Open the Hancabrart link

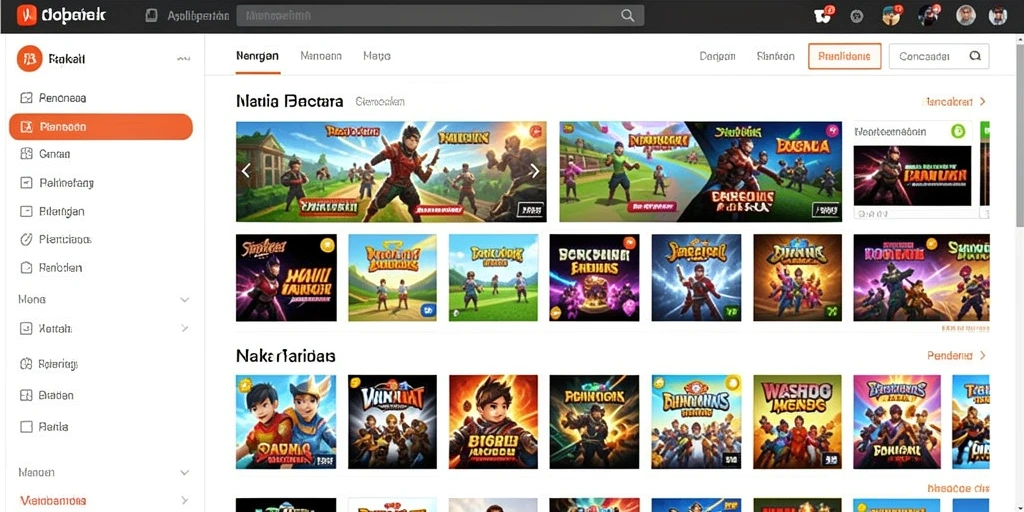click(948, 102)
